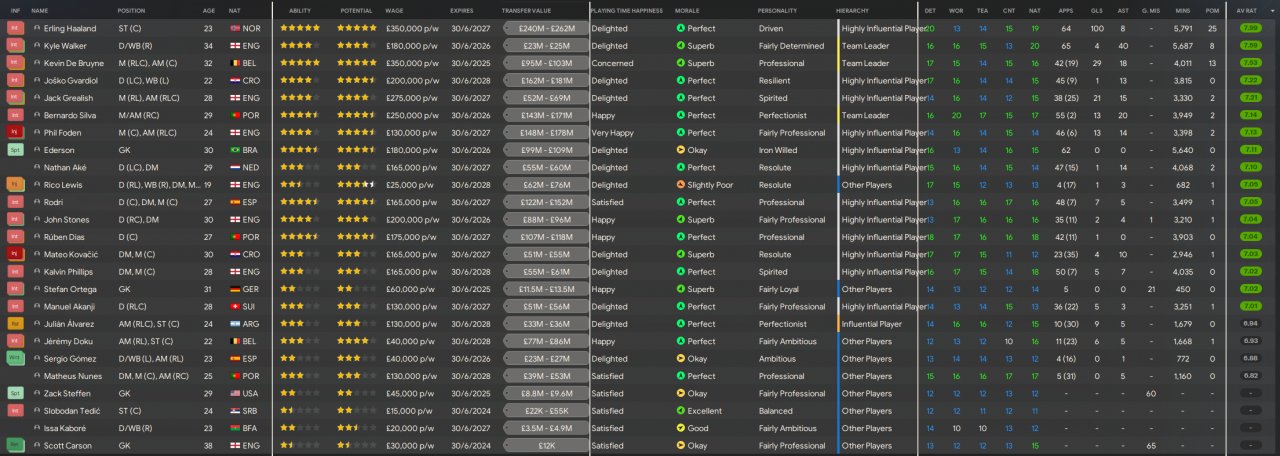Click the Superb morale icon for Kyle Walker
Image resolution: width=1280 pixels, height=456 pixels.
click(x=681, y=46)
